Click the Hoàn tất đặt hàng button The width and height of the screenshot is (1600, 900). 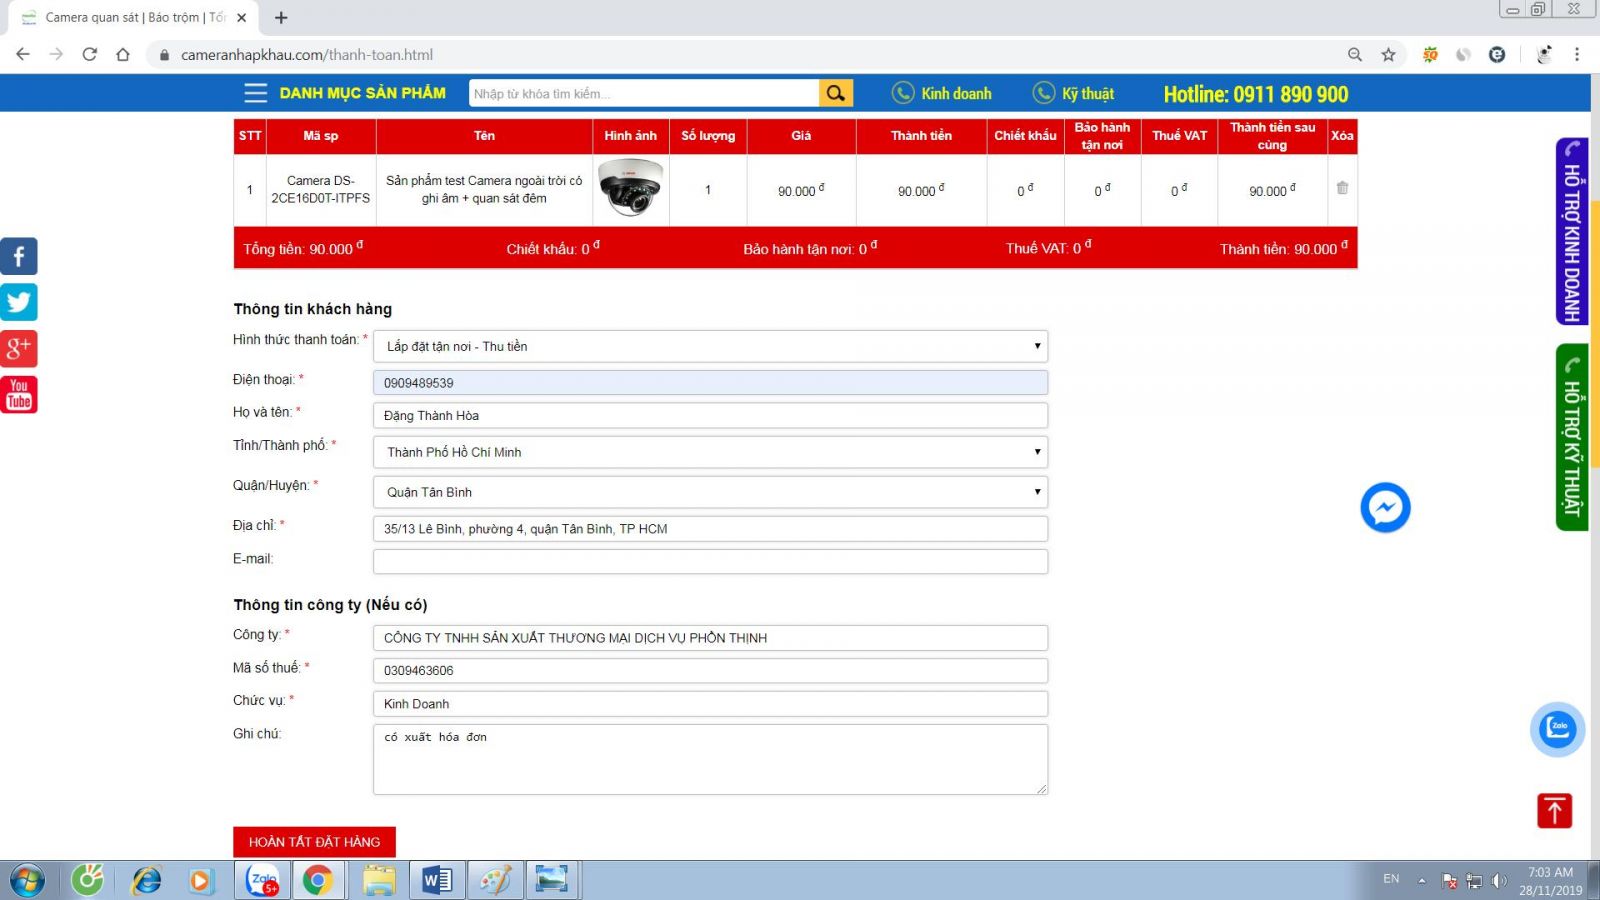coord(314,842)
